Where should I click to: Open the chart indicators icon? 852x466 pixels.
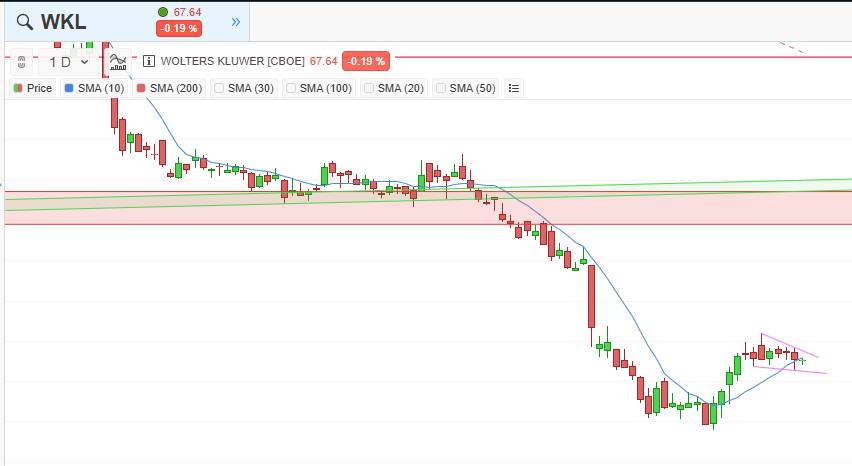pos(118,62)
